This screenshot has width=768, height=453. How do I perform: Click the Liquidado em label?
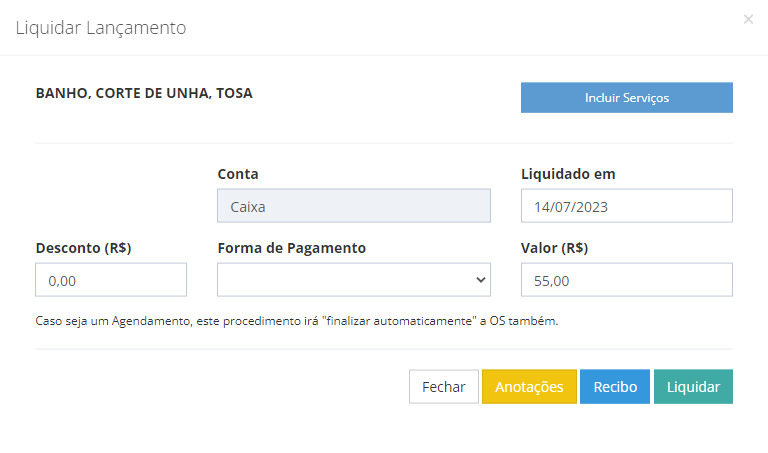click(x=568, y=174)
